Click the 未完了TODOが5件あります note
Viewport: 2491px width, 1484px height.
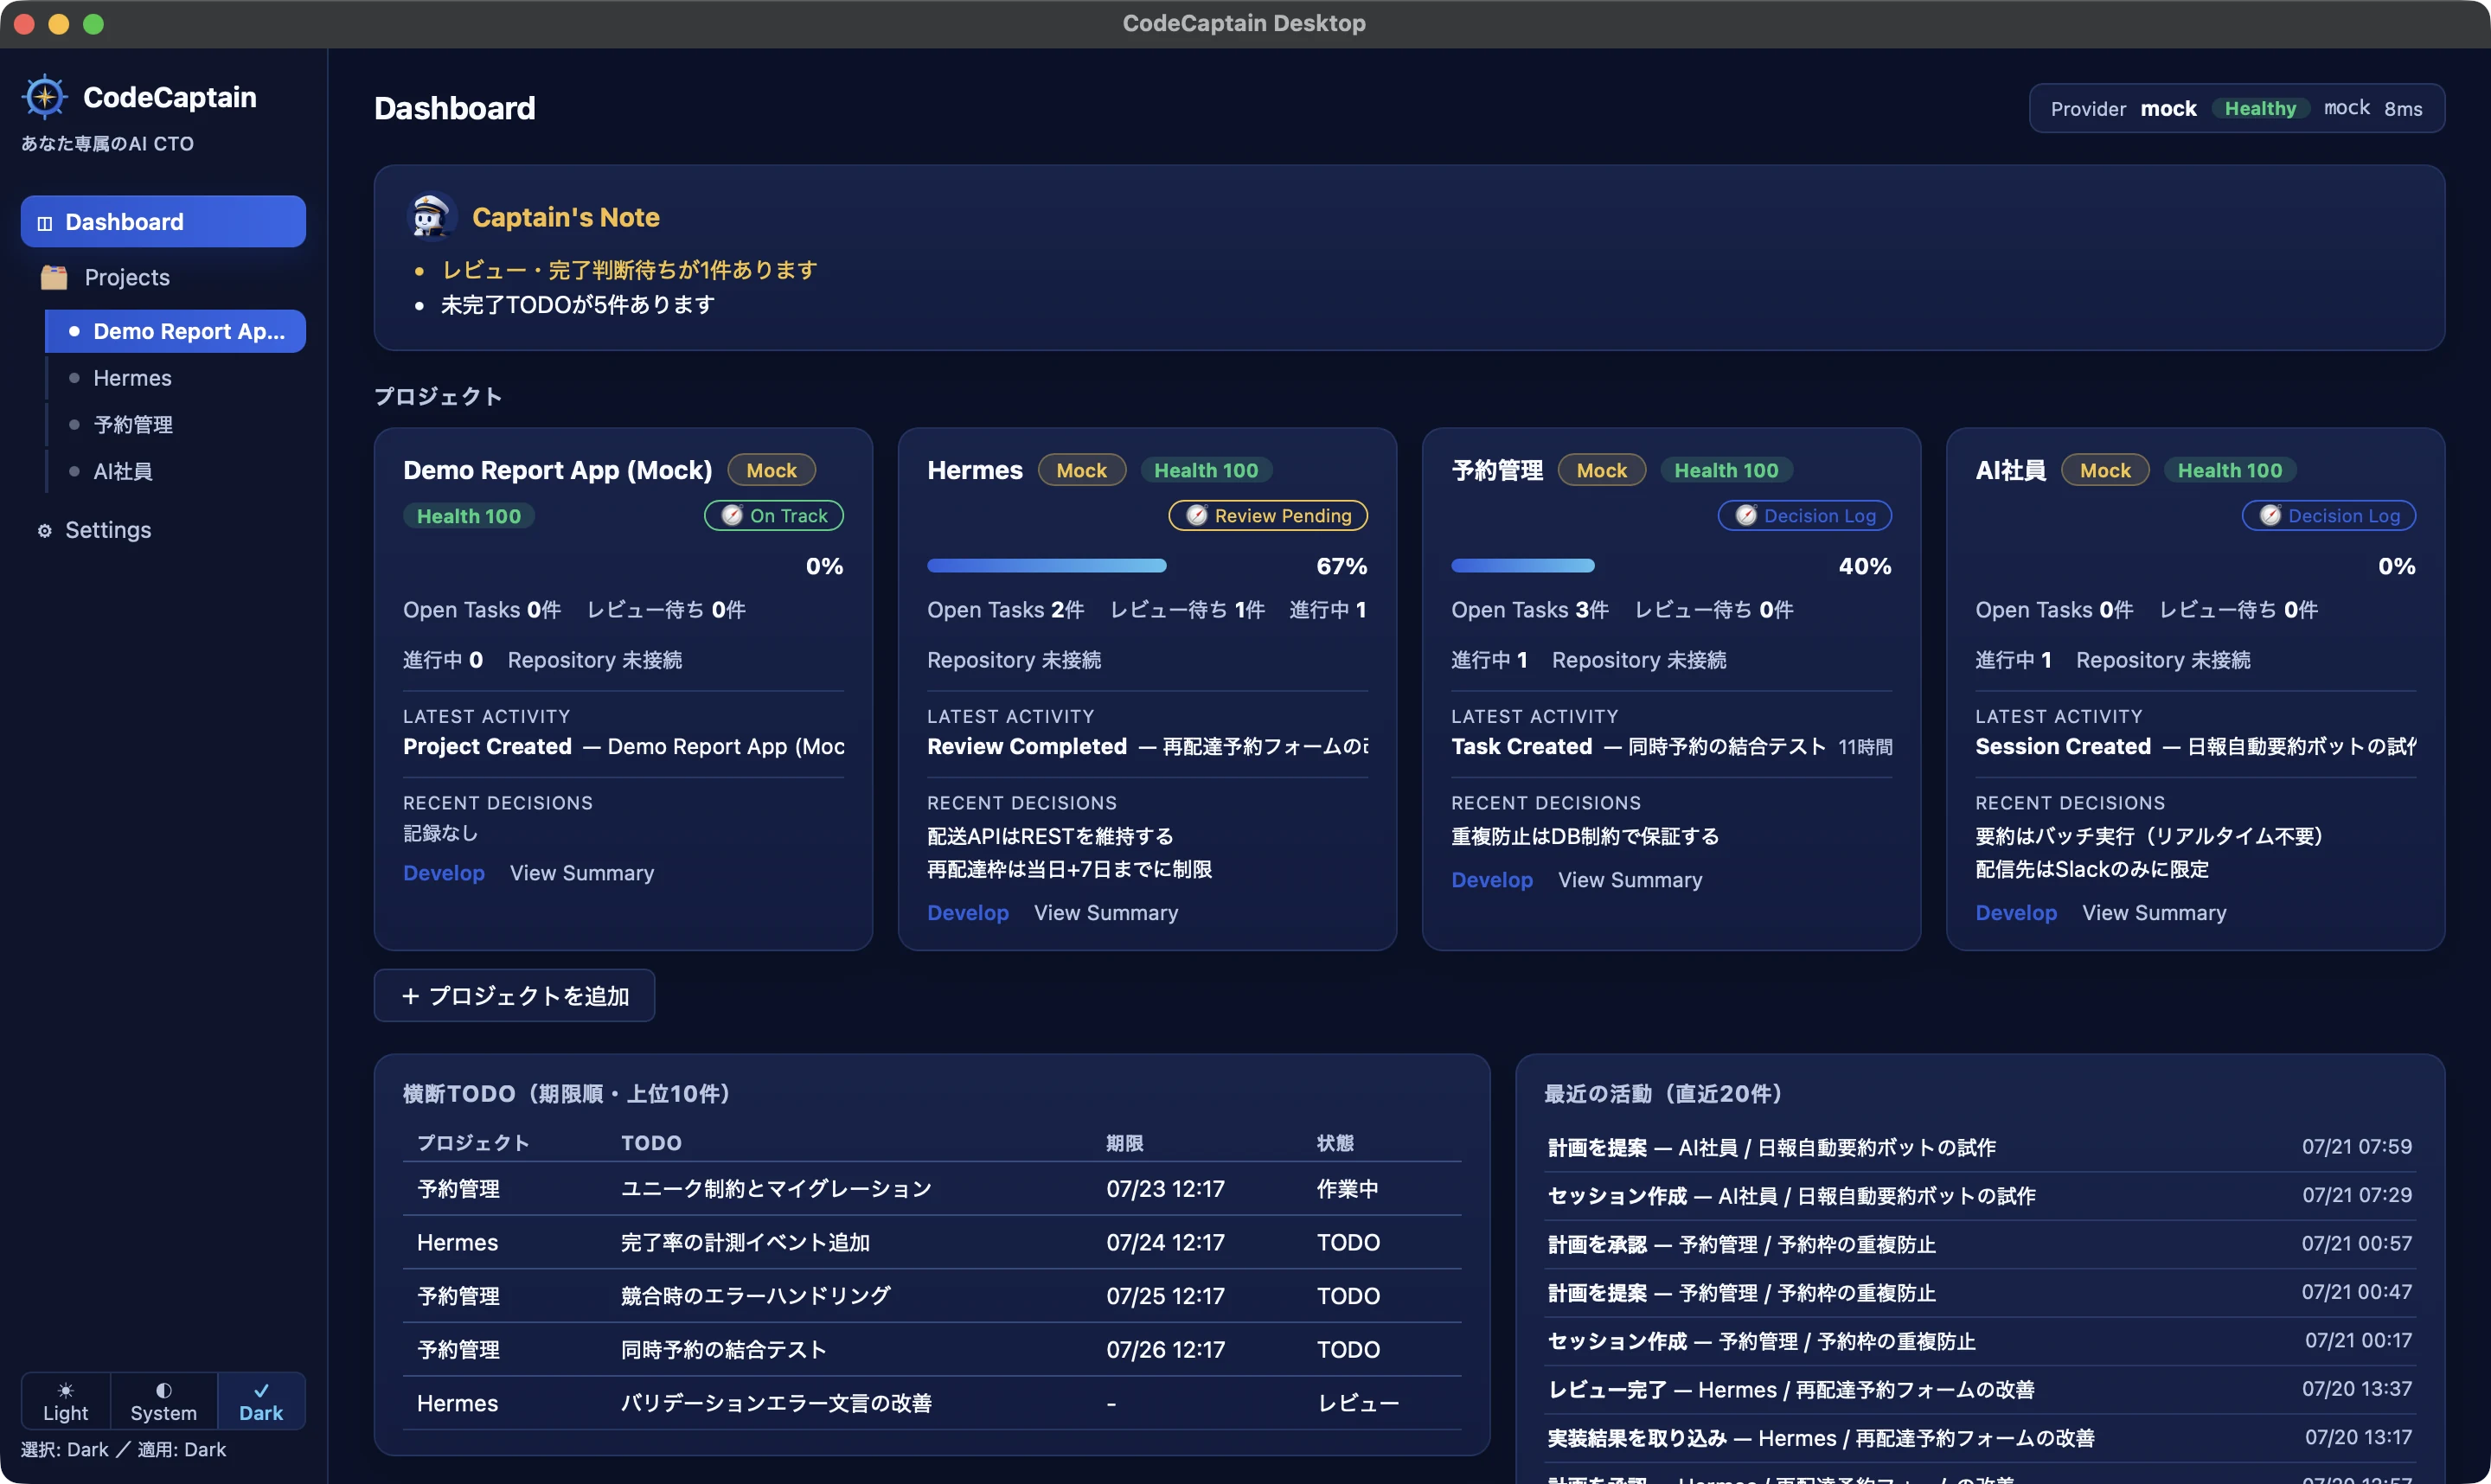point(578,304)
